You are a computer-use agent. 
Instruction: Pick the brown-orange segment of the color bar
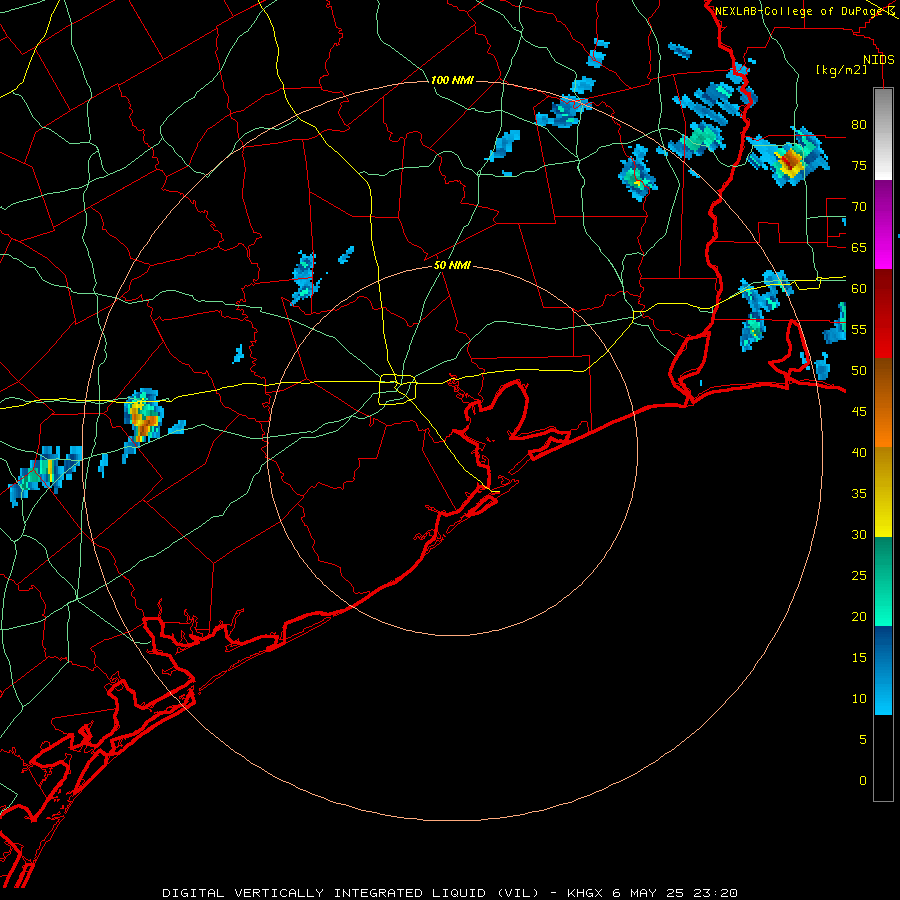pyautogui.click(x=883, y=402)
